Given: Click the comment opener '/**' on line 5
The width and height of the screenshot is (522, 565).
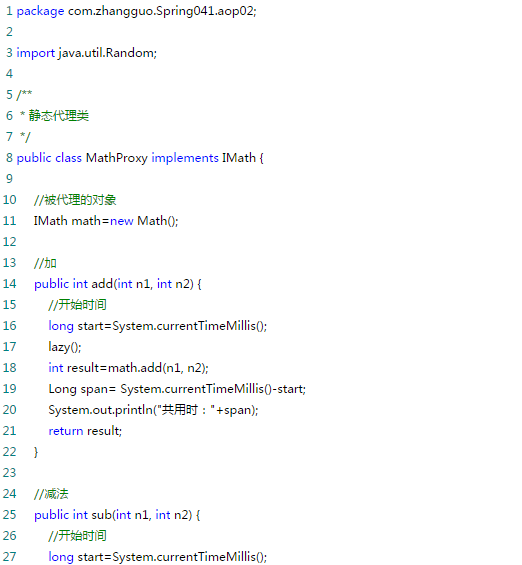Looking at the screenshot, I should [24, 95].
